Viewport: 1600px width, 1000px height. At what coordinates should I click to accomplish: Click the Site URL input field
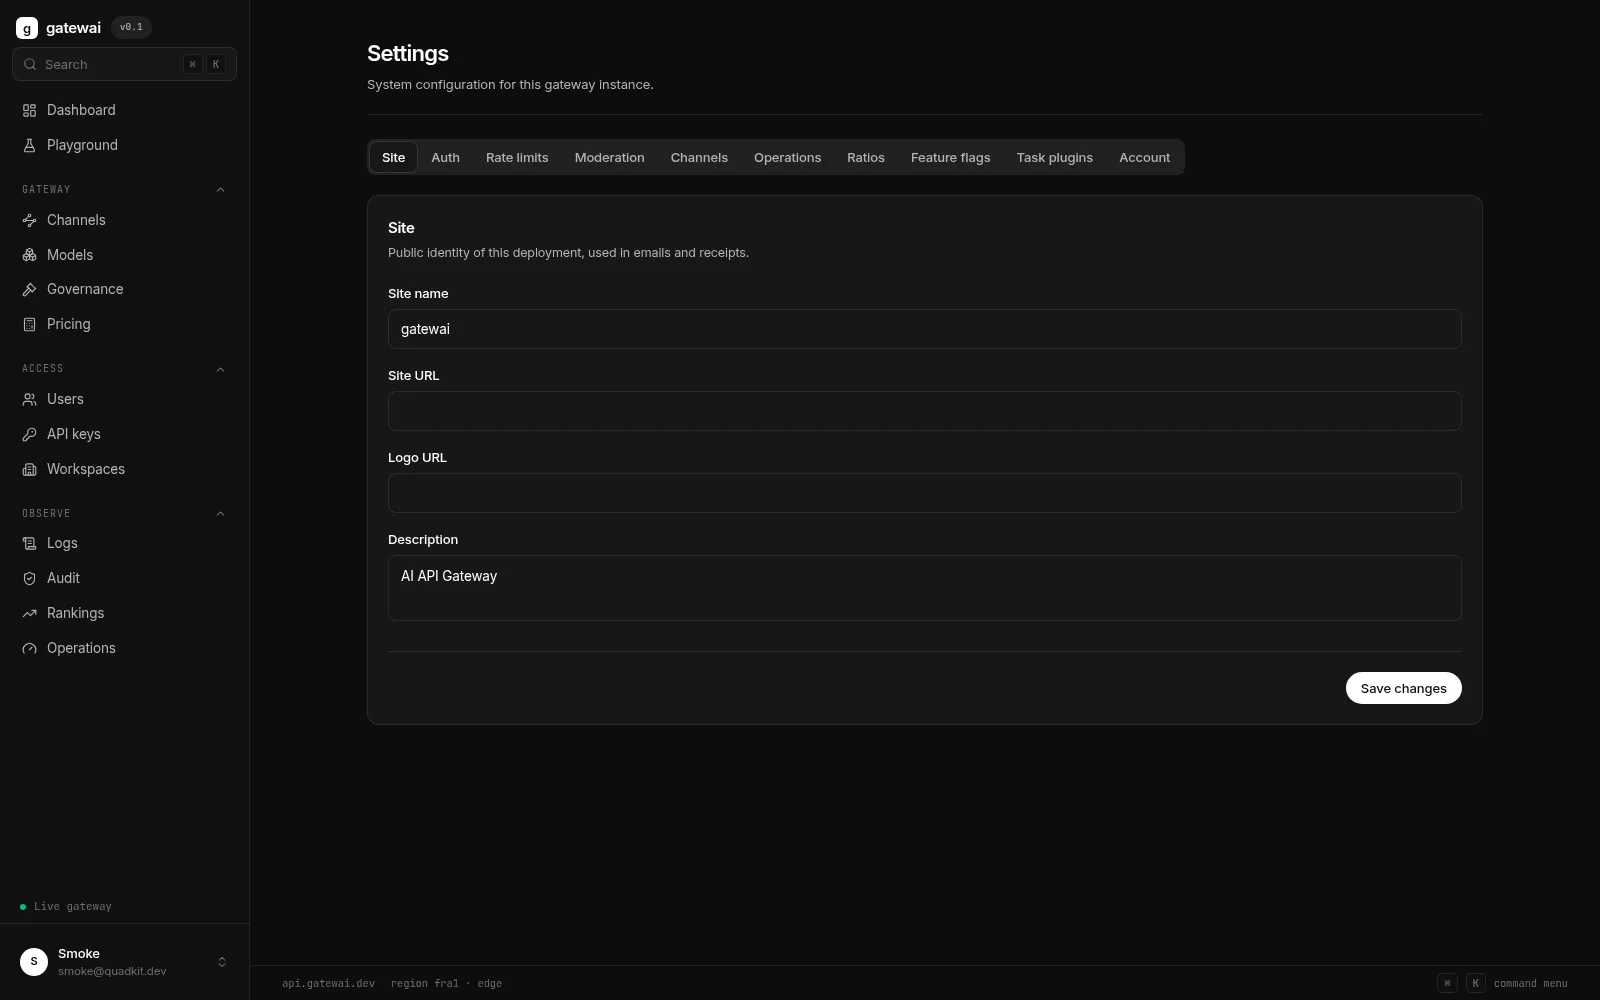(x=925, y=411)
